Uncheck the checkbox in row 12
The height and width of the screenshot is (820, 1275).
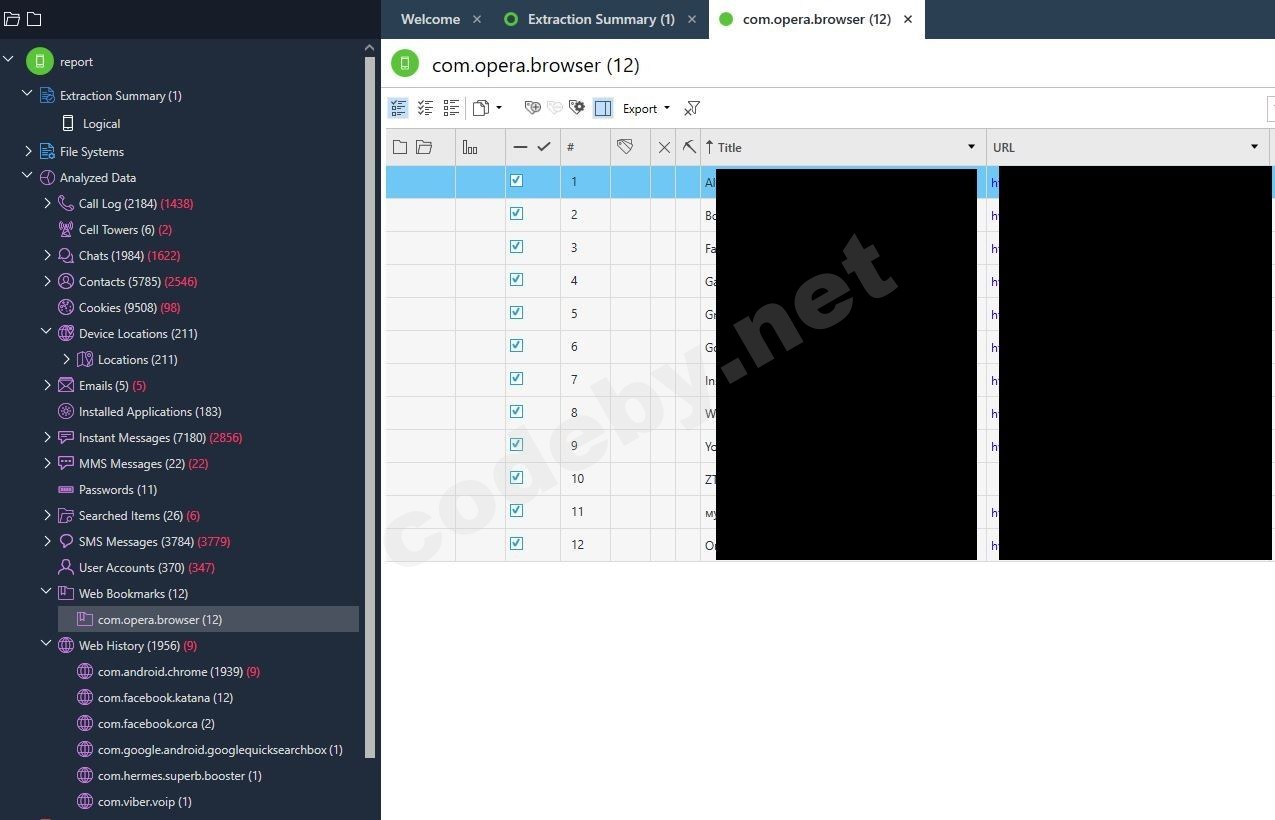[517, 544]
